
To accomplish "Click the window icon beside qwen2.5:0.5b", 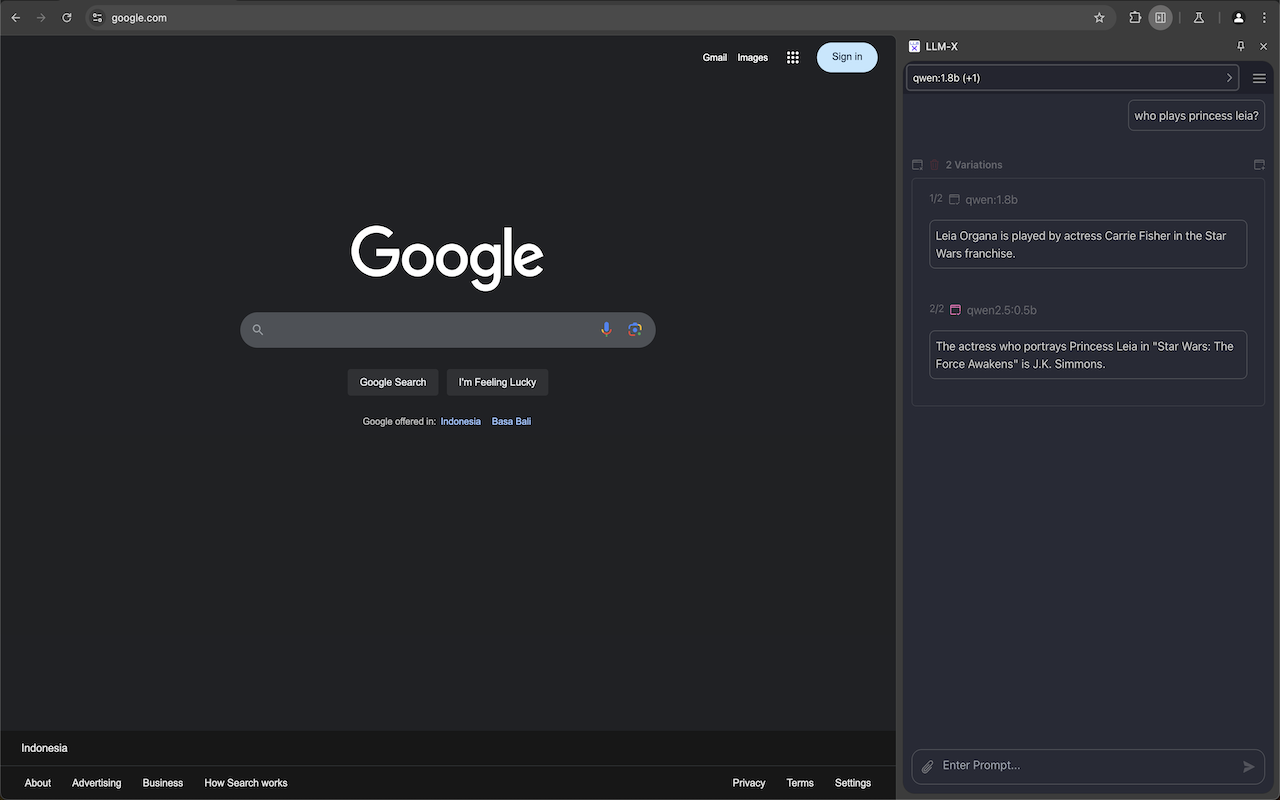I will (x=955, y=310).
